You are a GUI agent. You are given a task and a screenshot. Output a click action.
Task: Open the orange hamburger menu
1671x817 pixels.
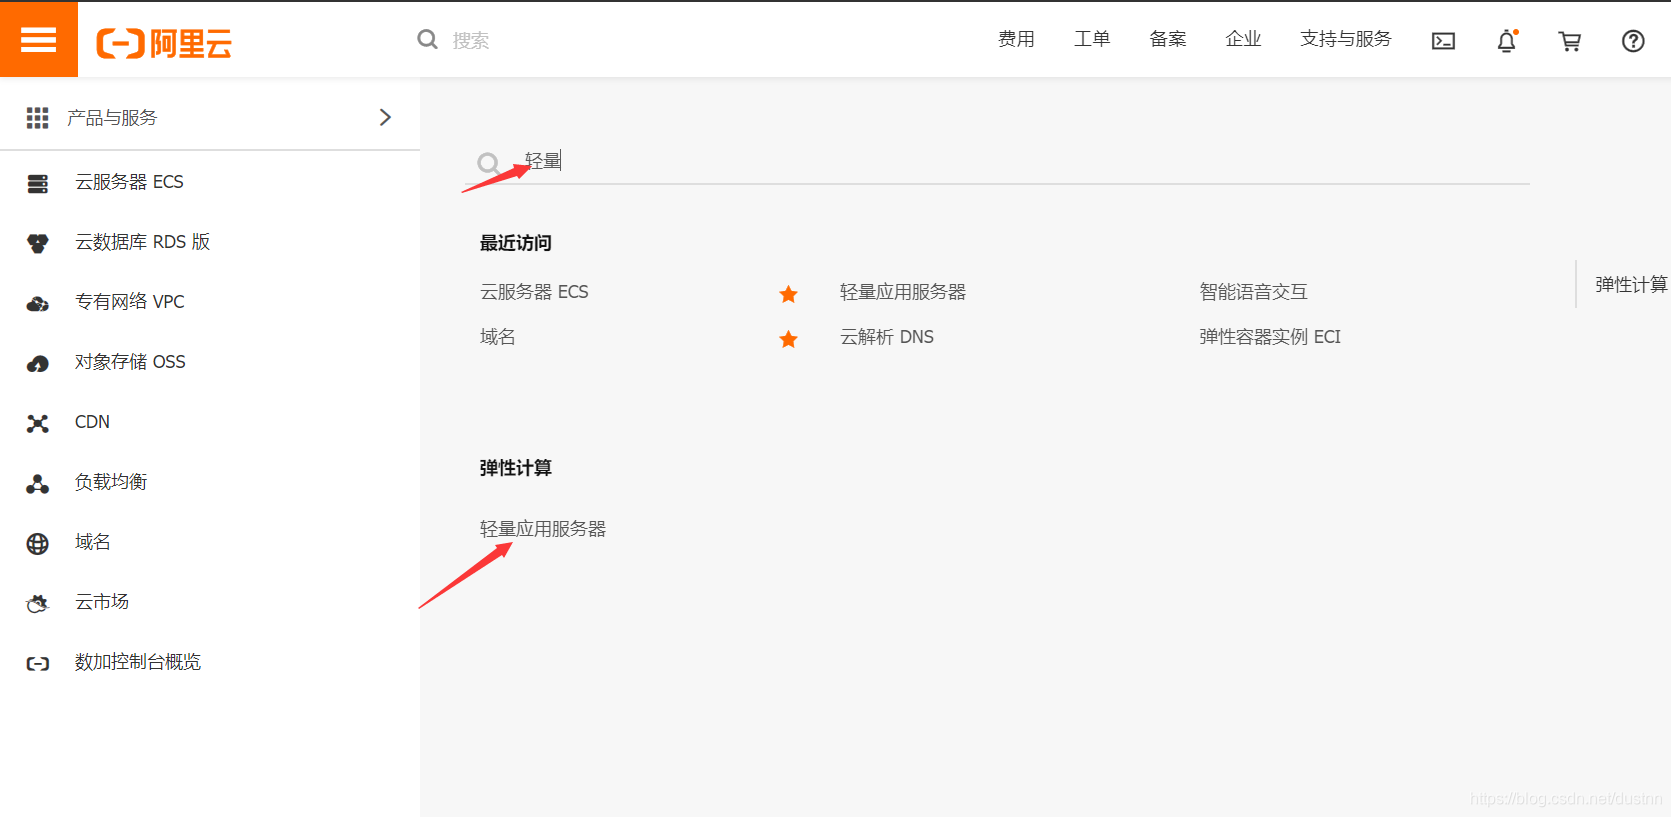point(39,40)
